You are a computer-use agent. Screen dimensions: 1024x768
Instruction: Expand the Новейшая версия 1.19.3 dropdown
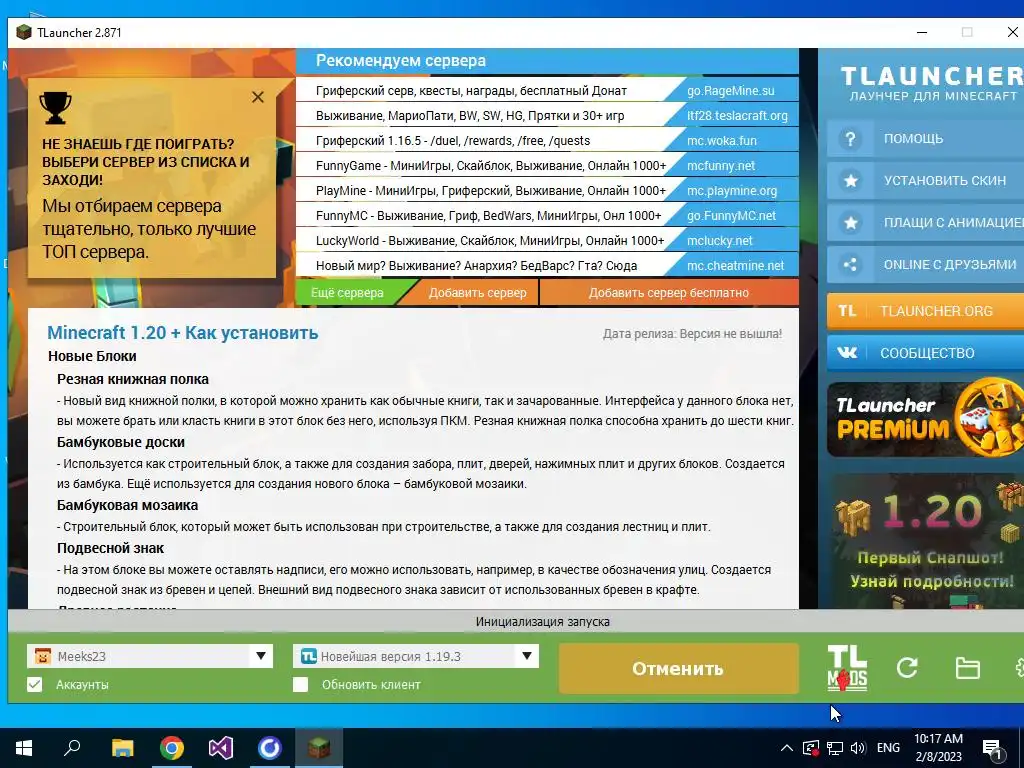click(x=526, y=656)
